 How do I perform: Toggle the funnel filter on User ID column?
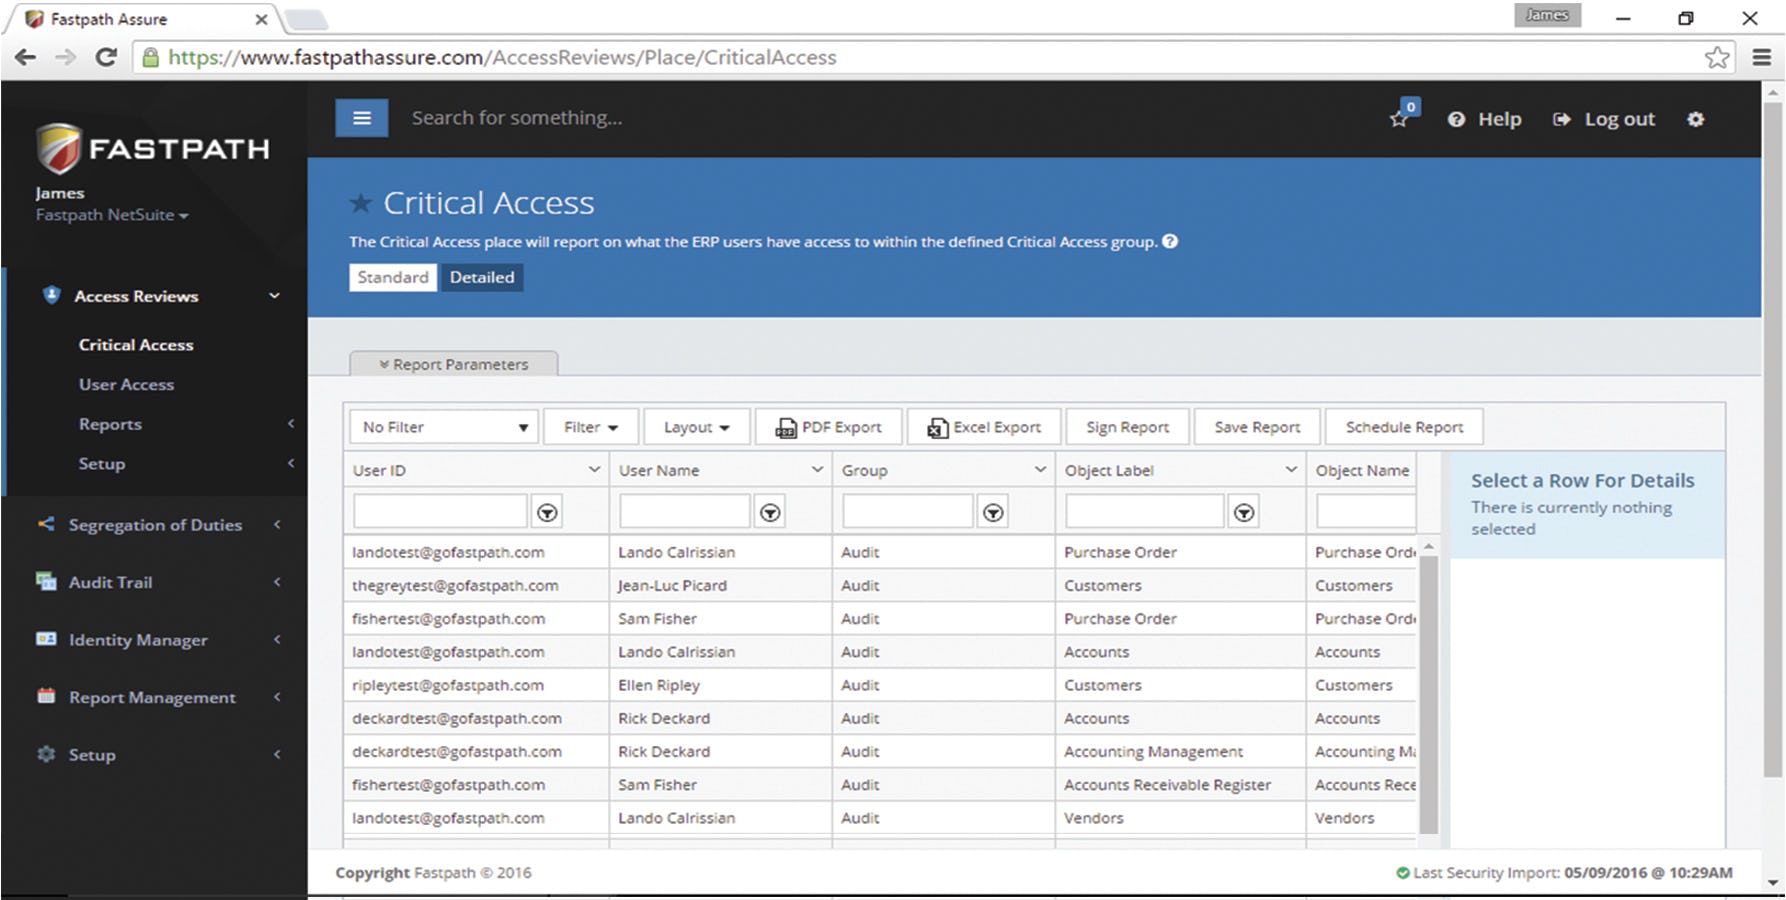click(547, 510)
